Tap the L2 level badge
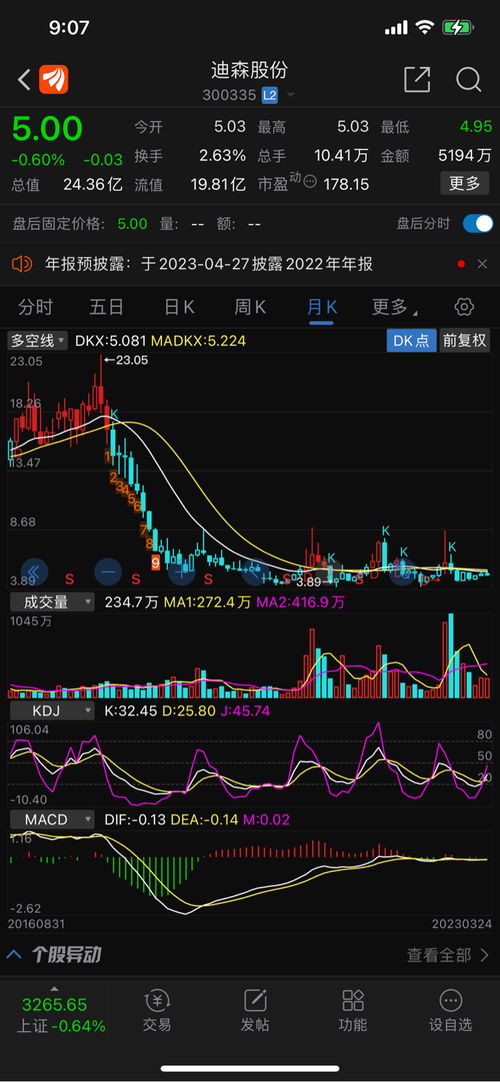The image size is (500, 1082). tap(270, 95)
